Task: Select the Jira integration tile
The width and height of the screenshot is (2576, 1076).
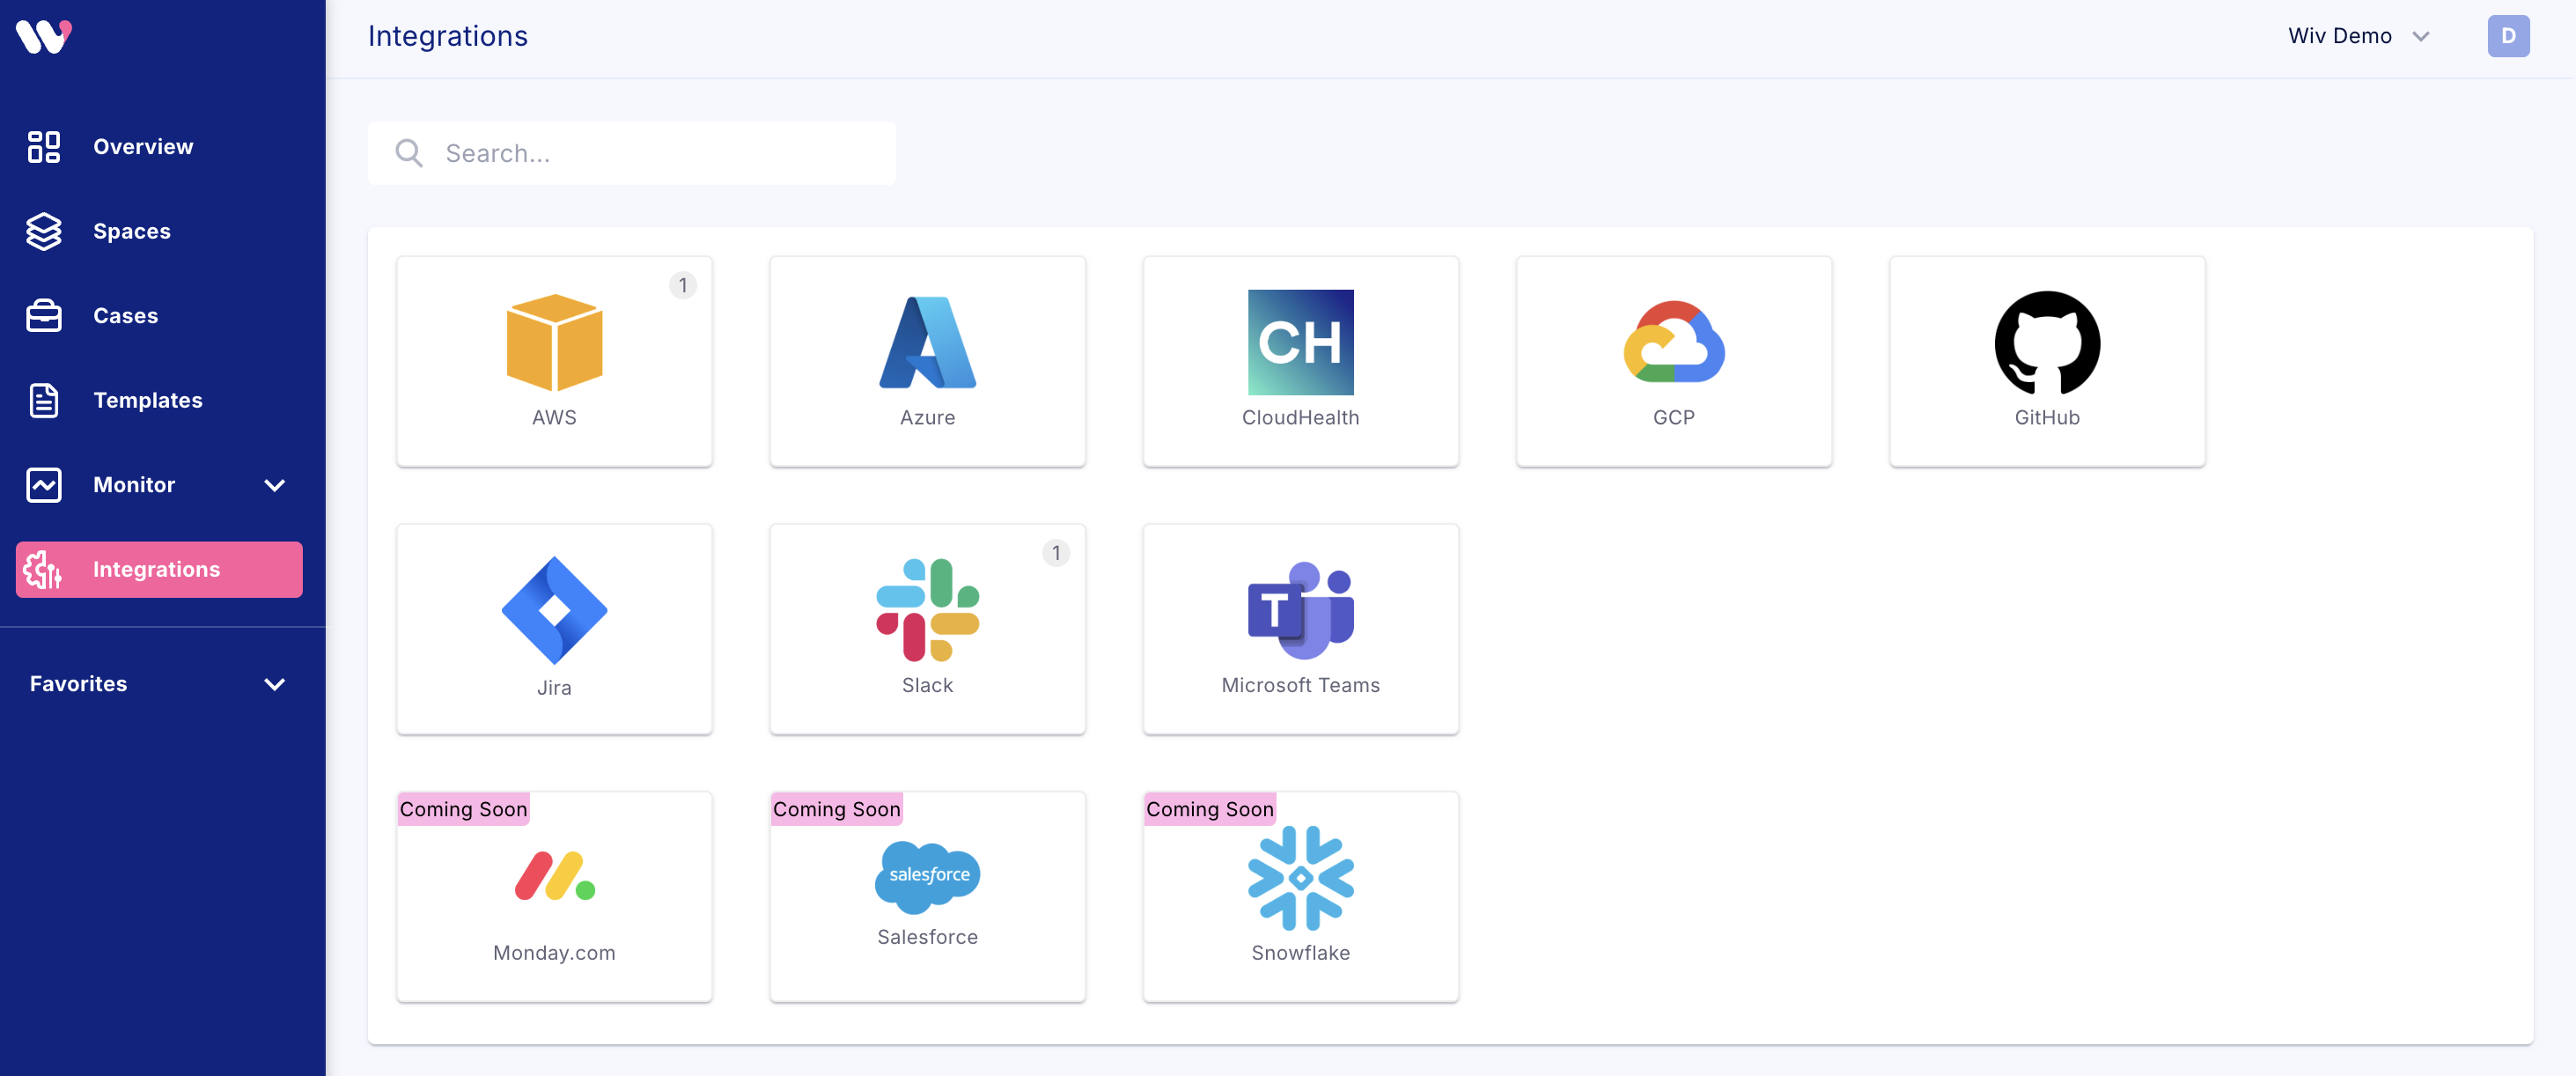Action: [554, 629]
